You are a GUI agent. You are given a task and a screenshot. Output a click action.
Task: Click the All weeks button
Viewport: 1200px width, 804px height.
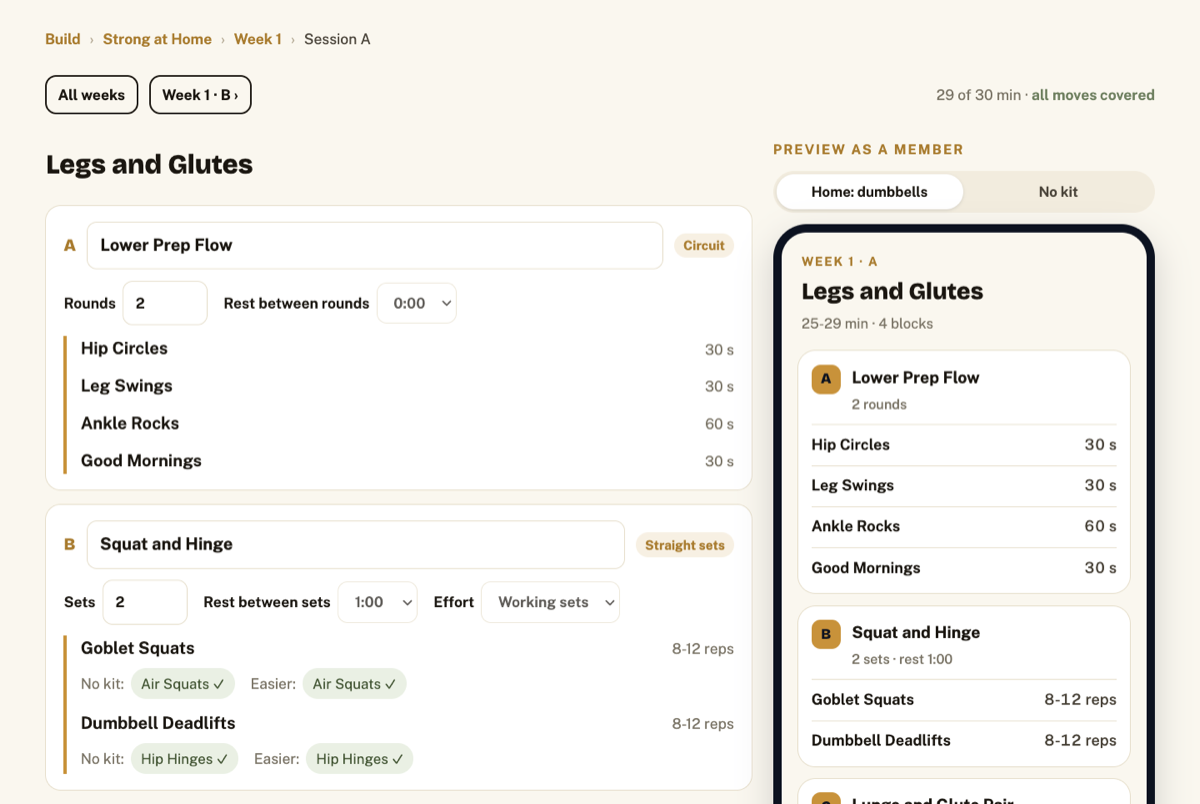tap(91, 95)
